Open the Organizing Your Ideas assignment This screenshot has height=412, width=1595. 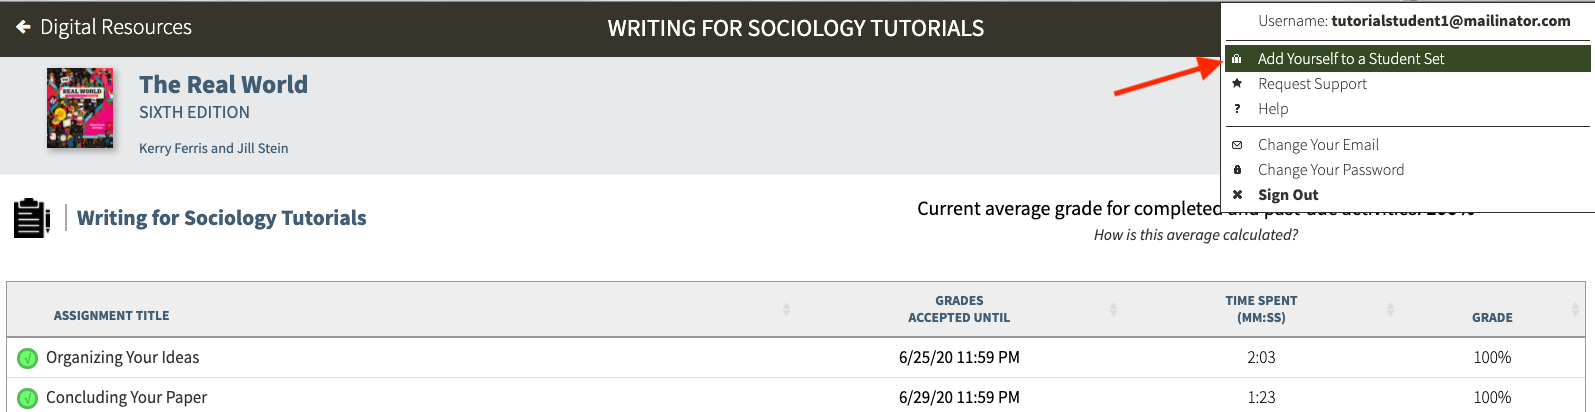click(x=122, y=358)
